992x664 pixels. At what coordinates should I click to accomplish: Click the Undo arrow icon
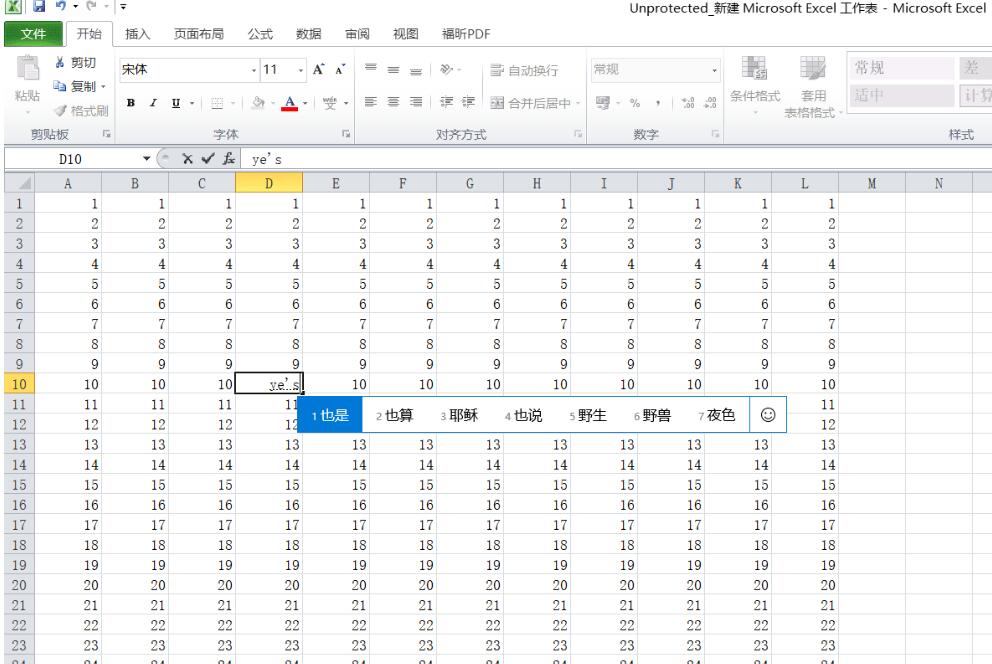click(61, 6)
